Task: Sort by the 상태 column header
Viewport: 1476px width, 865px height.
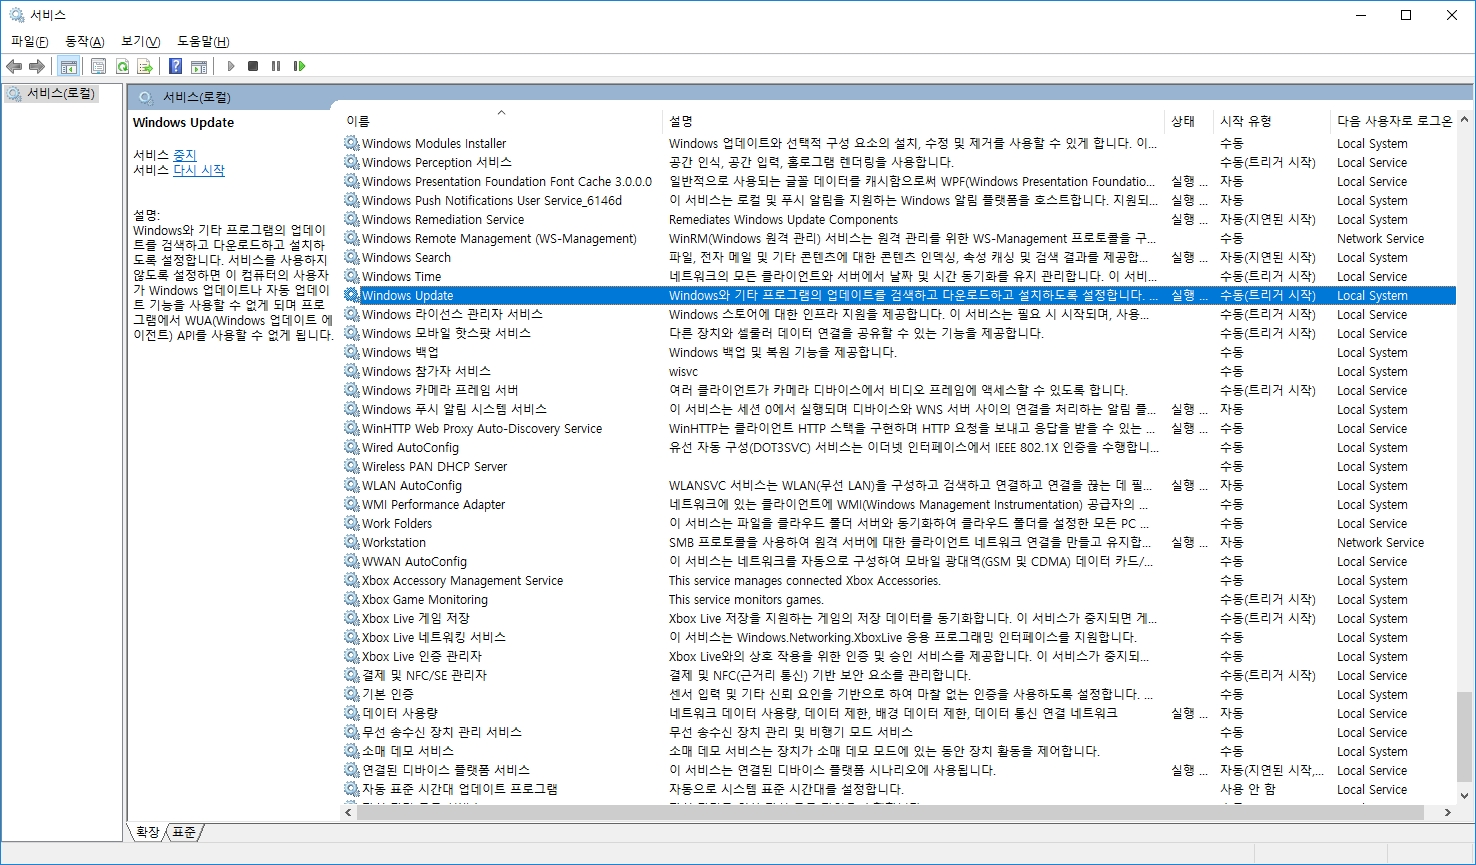Action: coord(1188,121)
